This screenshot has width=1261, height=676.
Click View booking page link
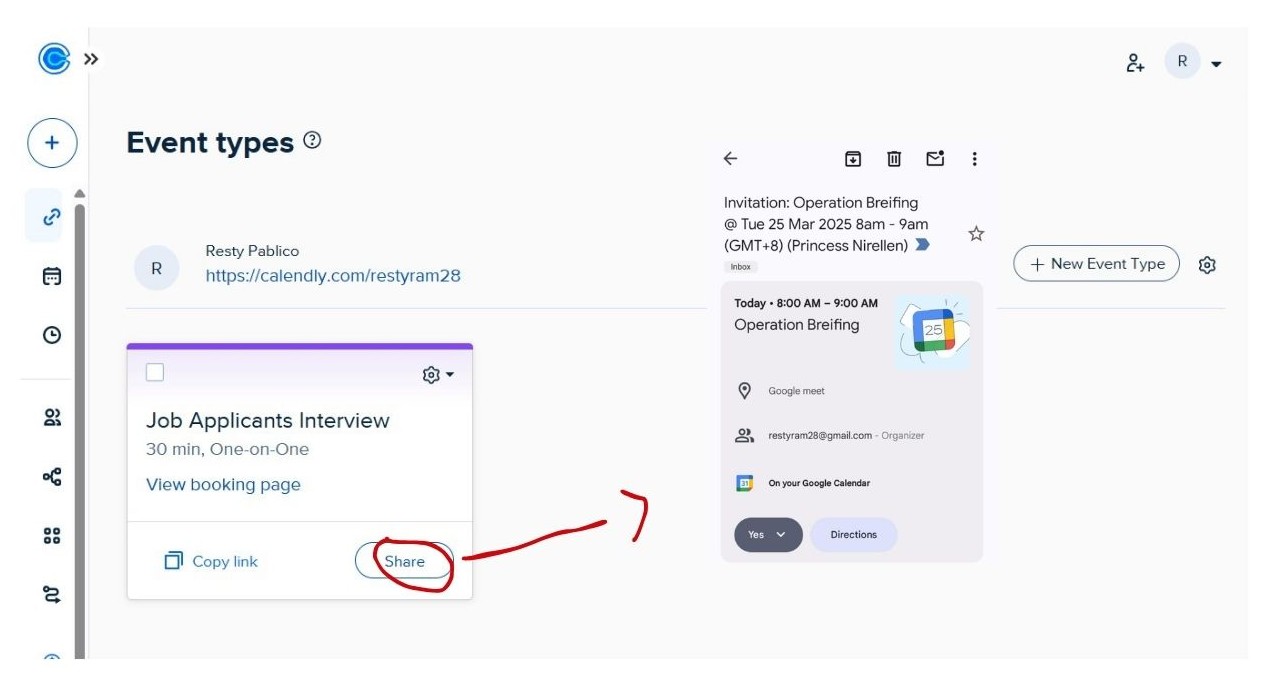[x=223, y=485]
